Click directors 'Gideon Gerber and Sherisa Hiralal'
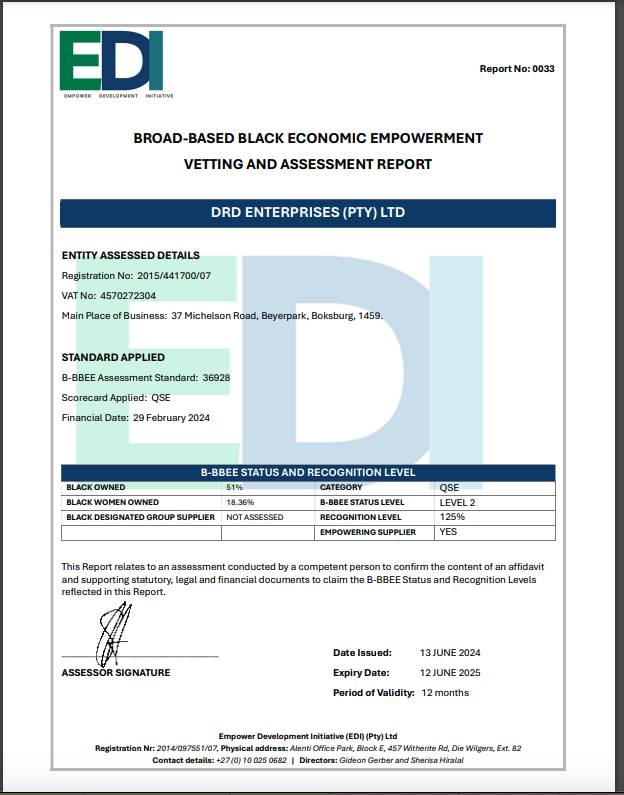This screenshot has height=795, width=624. pyautogui.click(x=401, y=761)
